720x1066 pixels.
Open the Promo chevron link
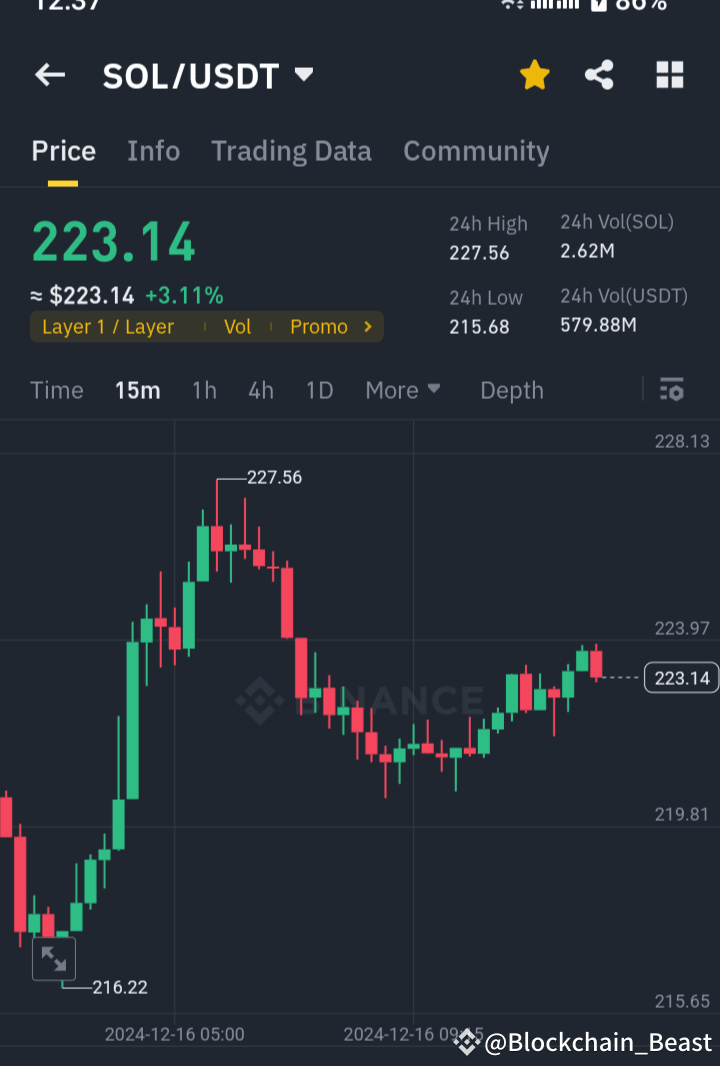point(367,326)
